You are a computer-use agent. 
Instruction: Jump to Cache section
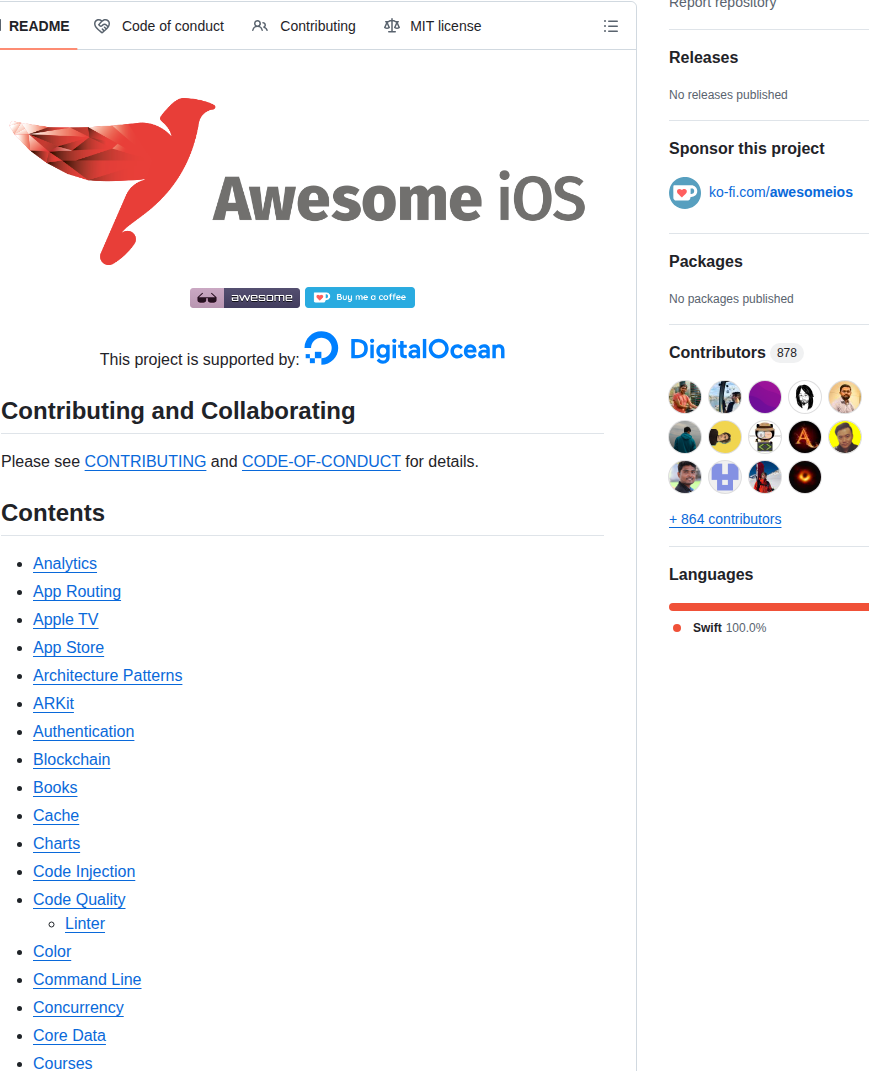[56, 816]
